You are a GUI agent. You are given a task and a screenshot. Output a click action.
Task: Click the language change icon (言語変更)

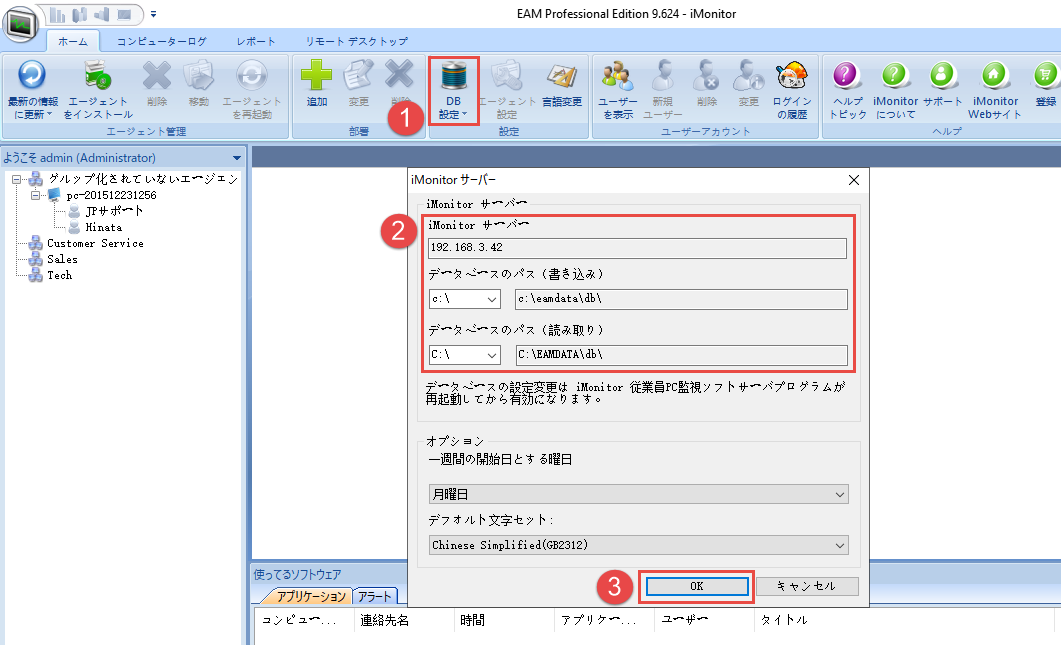562,75
